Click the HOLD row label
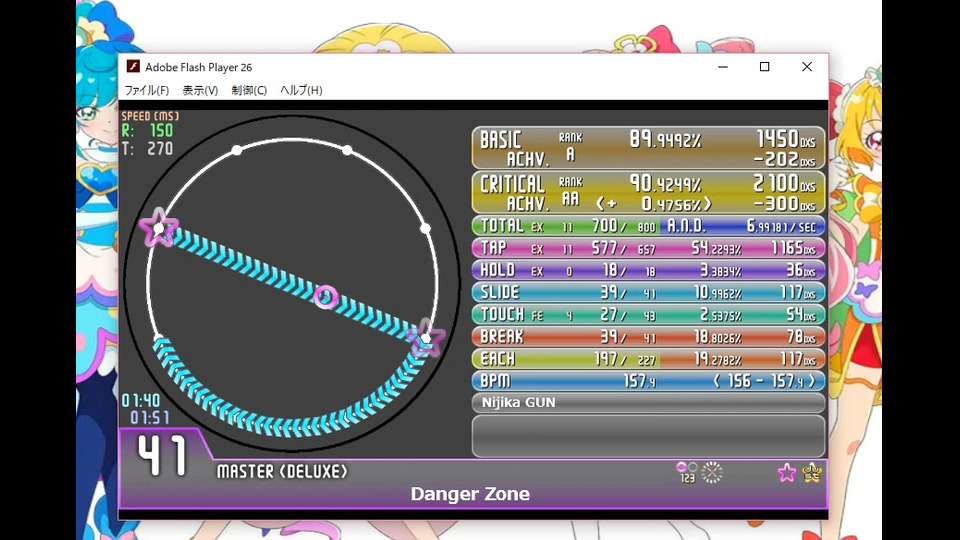The height and width of the screenshot is (540, 960). (x=498, y=270)
